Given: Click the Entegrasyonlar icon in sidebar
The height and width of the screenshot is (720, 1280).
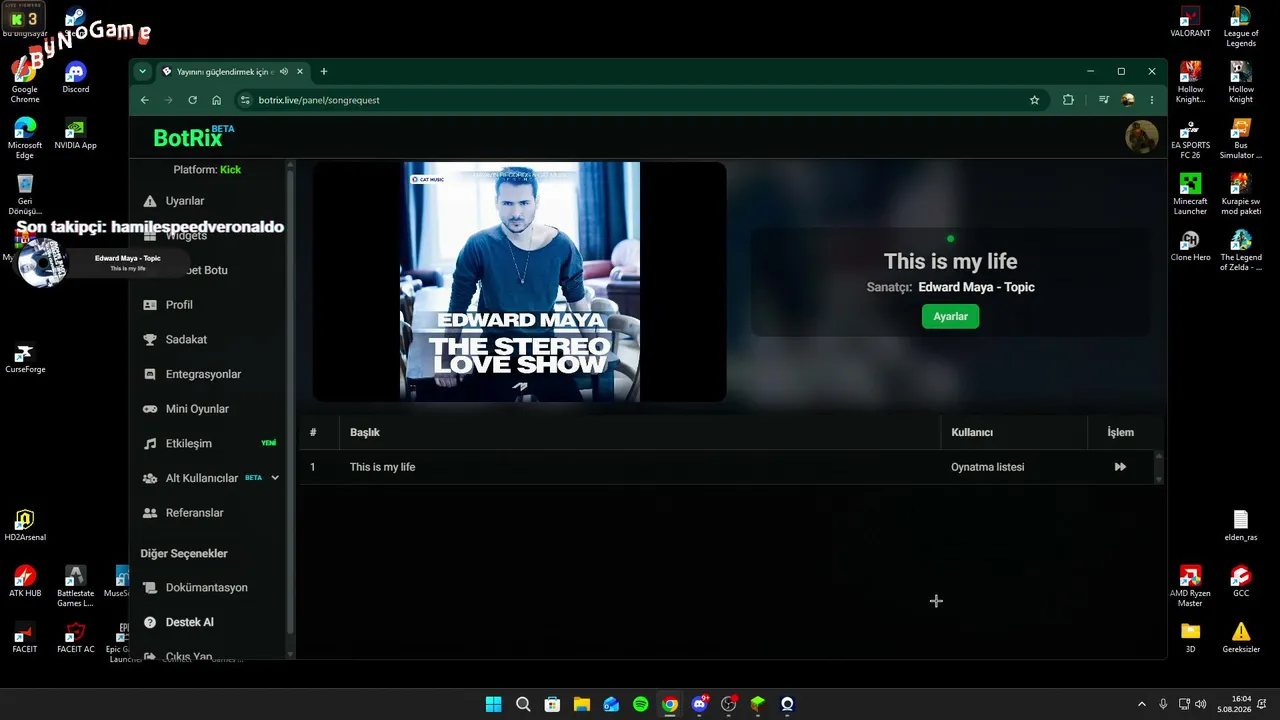Looking at the screenshot, I should (x=150, y=374).
